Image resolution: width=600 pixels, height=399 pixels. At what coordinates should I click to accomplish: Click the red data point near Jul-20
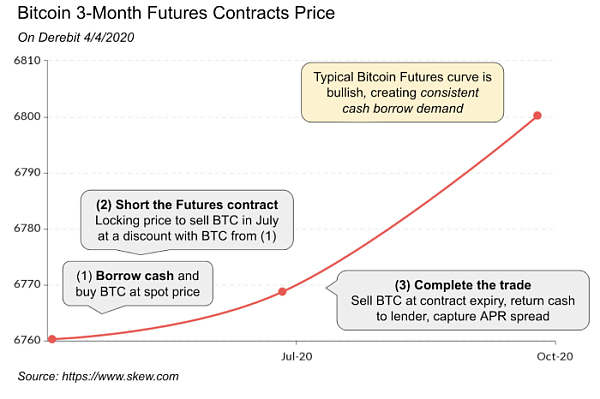[x=282, y=292]
